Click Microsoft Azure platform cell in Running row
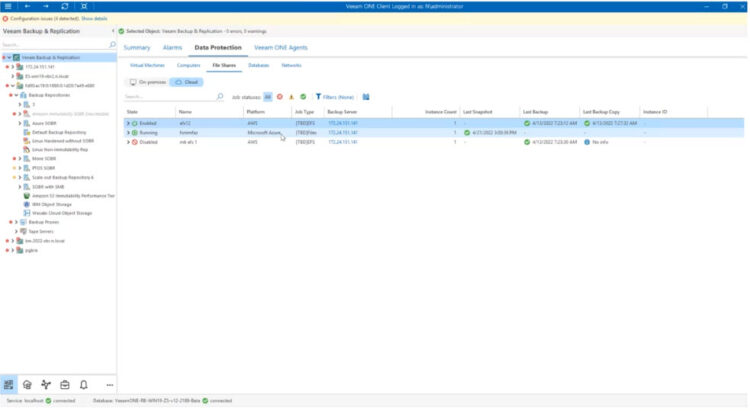 tap(264, 133)
